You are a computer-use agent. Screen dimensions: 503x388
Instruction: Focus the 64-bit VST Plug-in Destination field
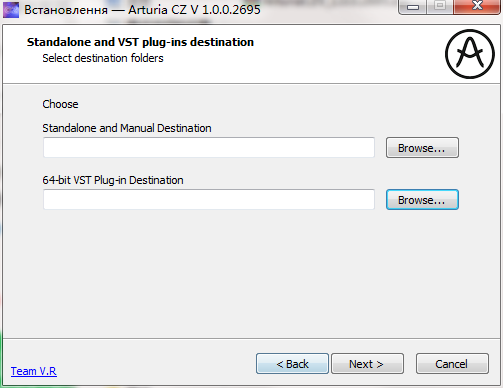209,199
